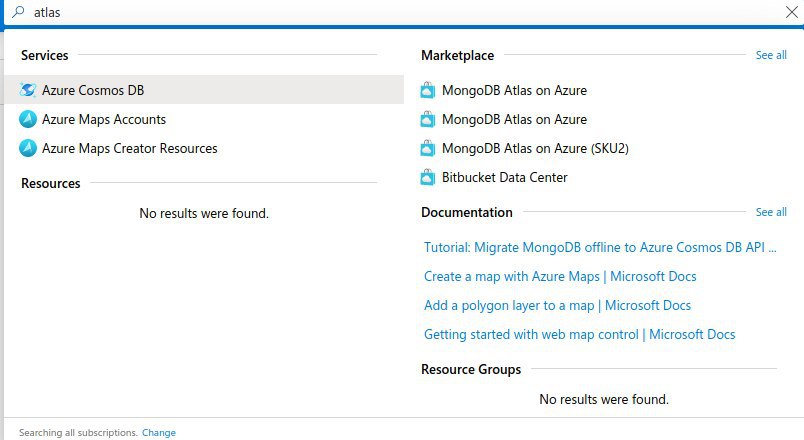The height and width of the screenshot is (440, 804).
Task: Click the Azure Maps Accounts icon
Action: tap(28, 119)
